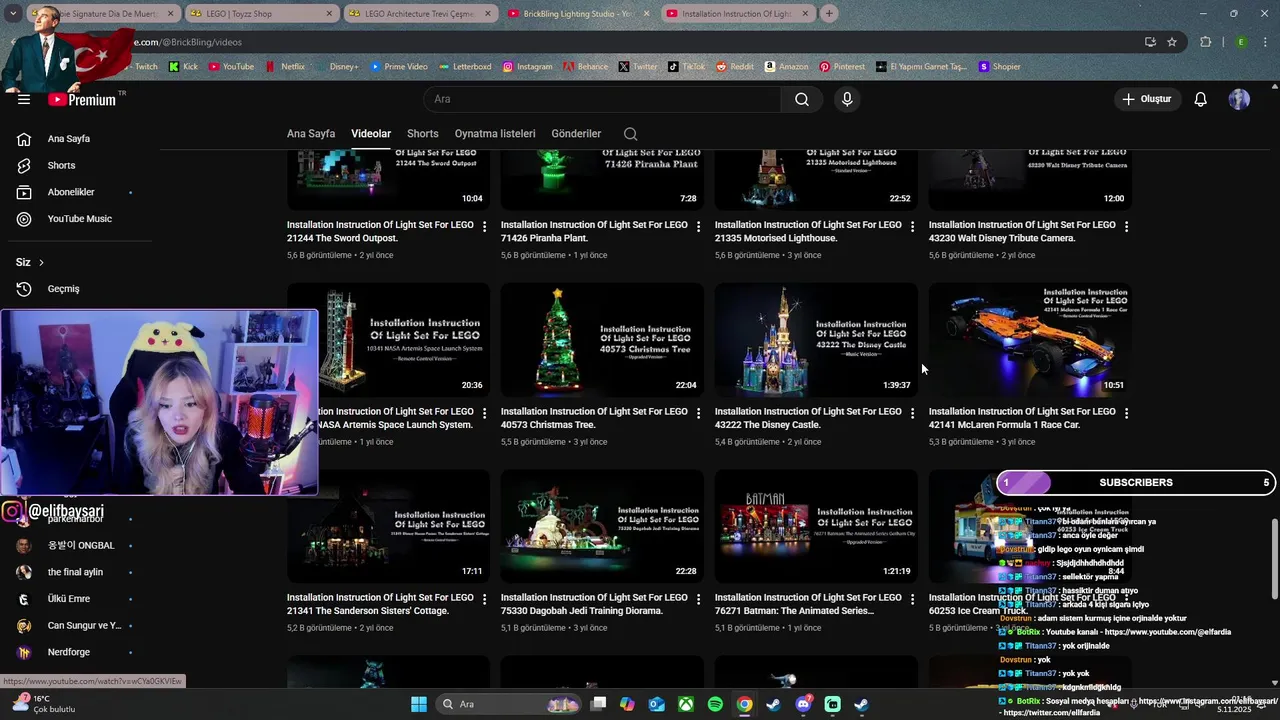Open more options for 43230 Walt Disney Camera video

(x=1126, y=227)
